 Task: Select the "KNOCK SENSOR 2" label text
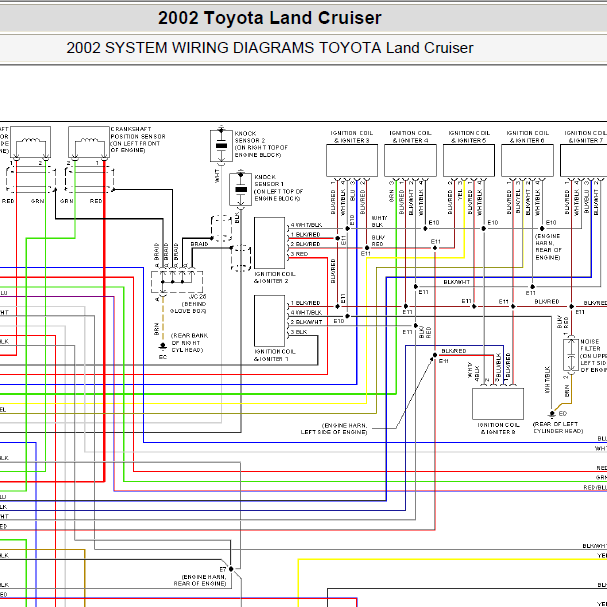(250, 137)
